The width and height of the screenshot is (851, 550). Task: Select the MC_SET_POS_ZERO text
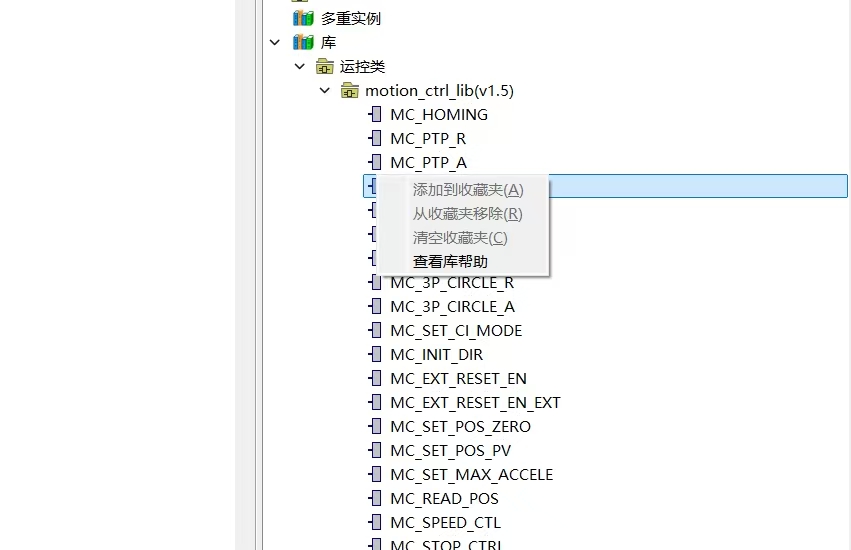[x=460, y=427]
